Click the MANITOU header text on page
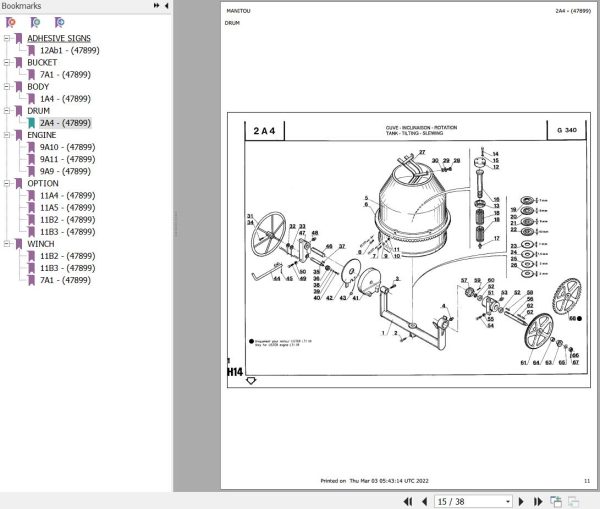 [238, 11]
